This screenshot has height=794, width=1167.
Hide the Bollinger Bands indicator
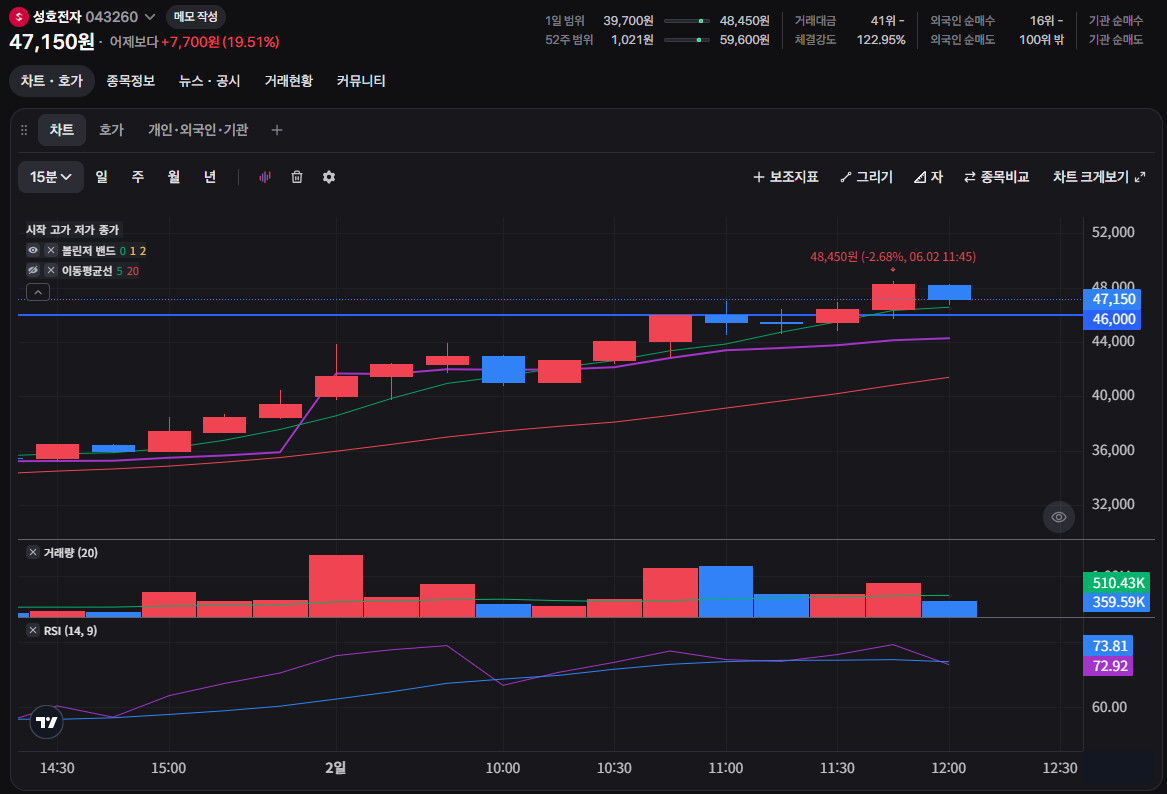[33, 250]
